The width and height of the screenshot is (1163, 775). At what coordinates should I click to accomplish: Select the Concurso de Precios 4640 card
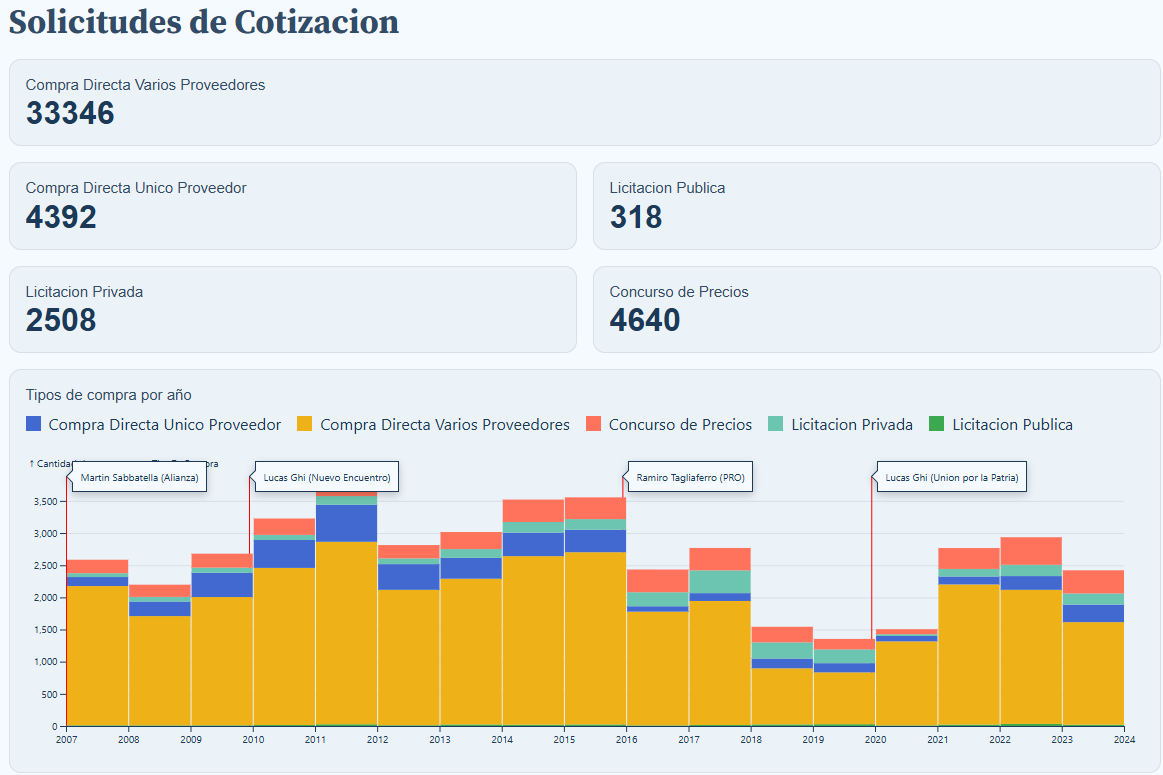877,309
